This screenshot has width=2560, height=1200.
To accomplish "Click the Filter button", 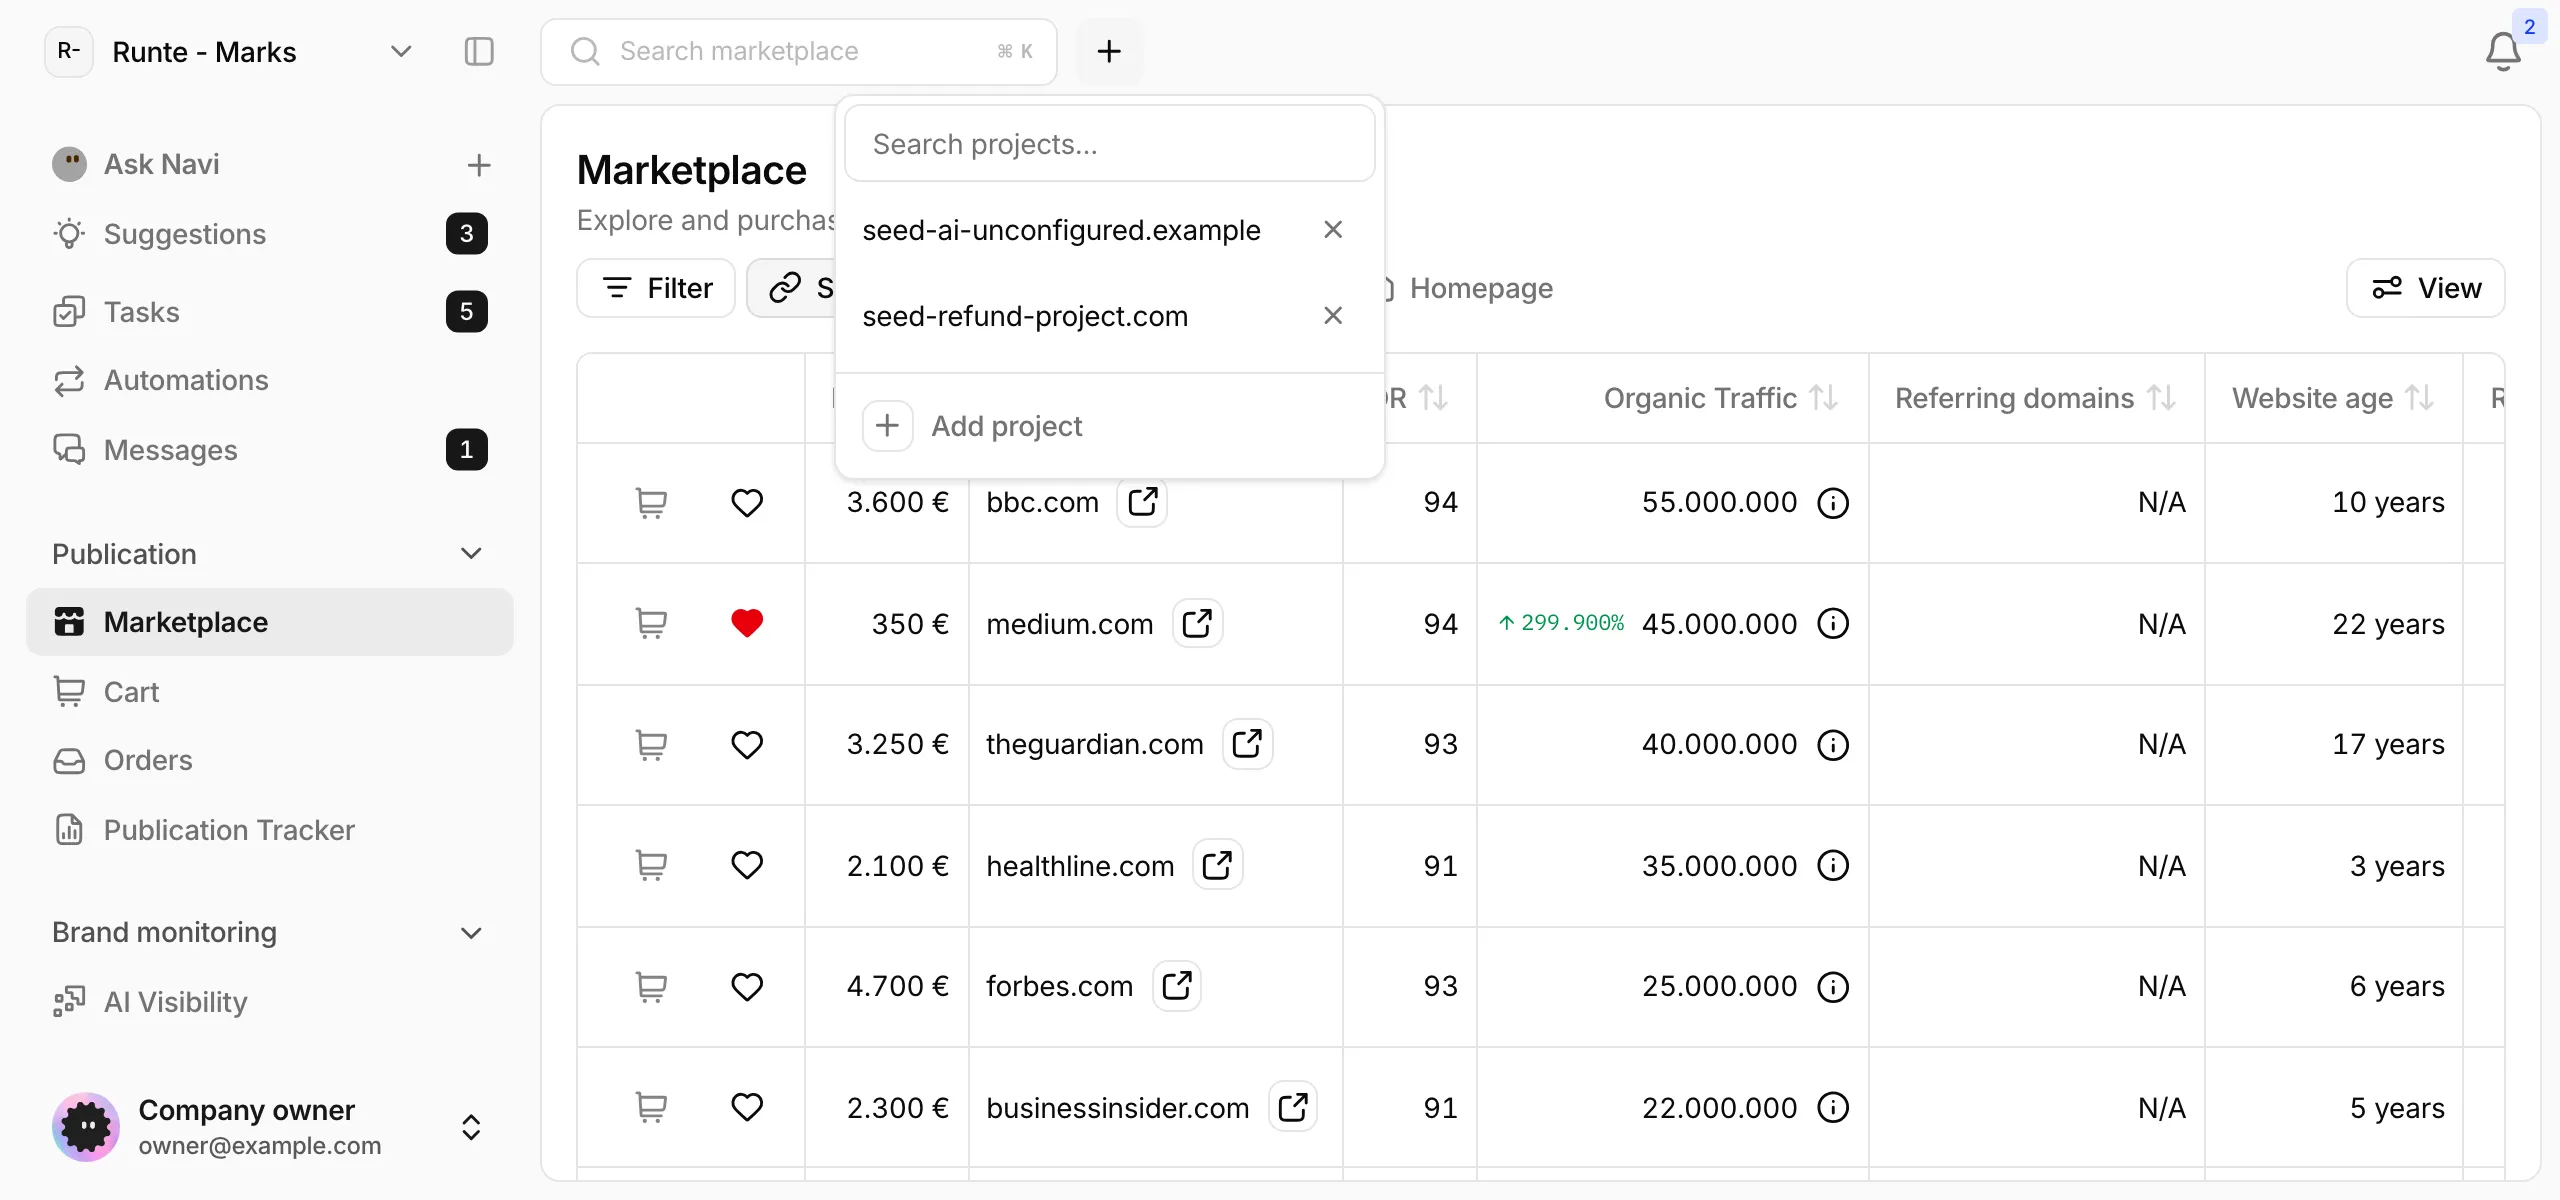I will coord(656,288).
